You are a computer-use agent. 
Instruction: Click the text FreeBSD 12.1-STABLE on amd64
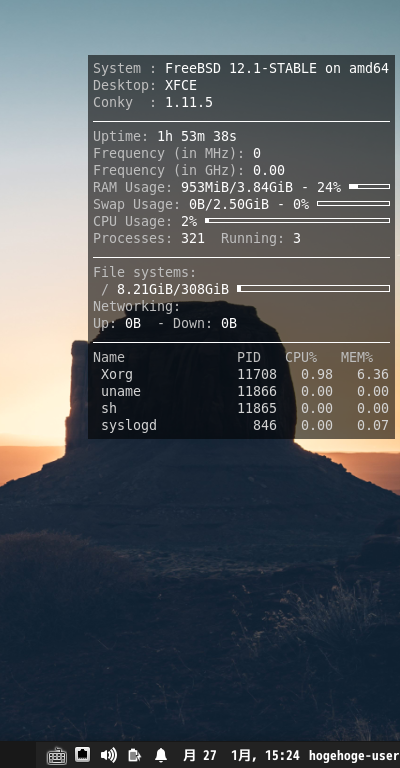pos(277,69)
